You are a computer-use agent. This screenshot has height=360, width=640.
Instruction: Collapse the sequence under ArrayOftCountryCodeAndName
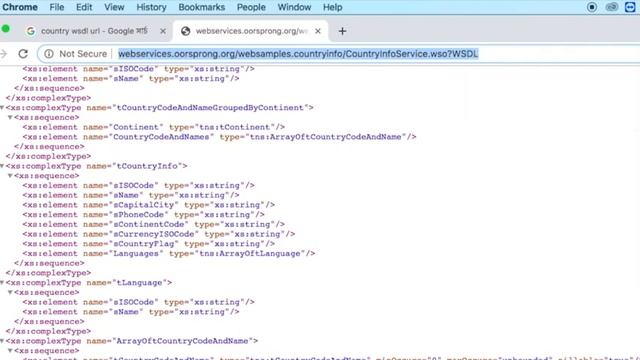10,351
